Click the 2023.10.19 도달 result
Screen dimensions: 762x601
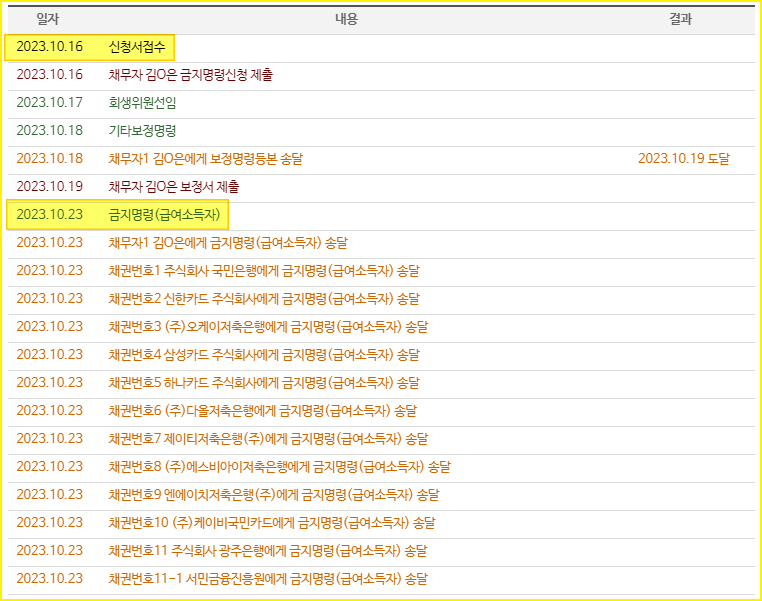pos(684,159)
